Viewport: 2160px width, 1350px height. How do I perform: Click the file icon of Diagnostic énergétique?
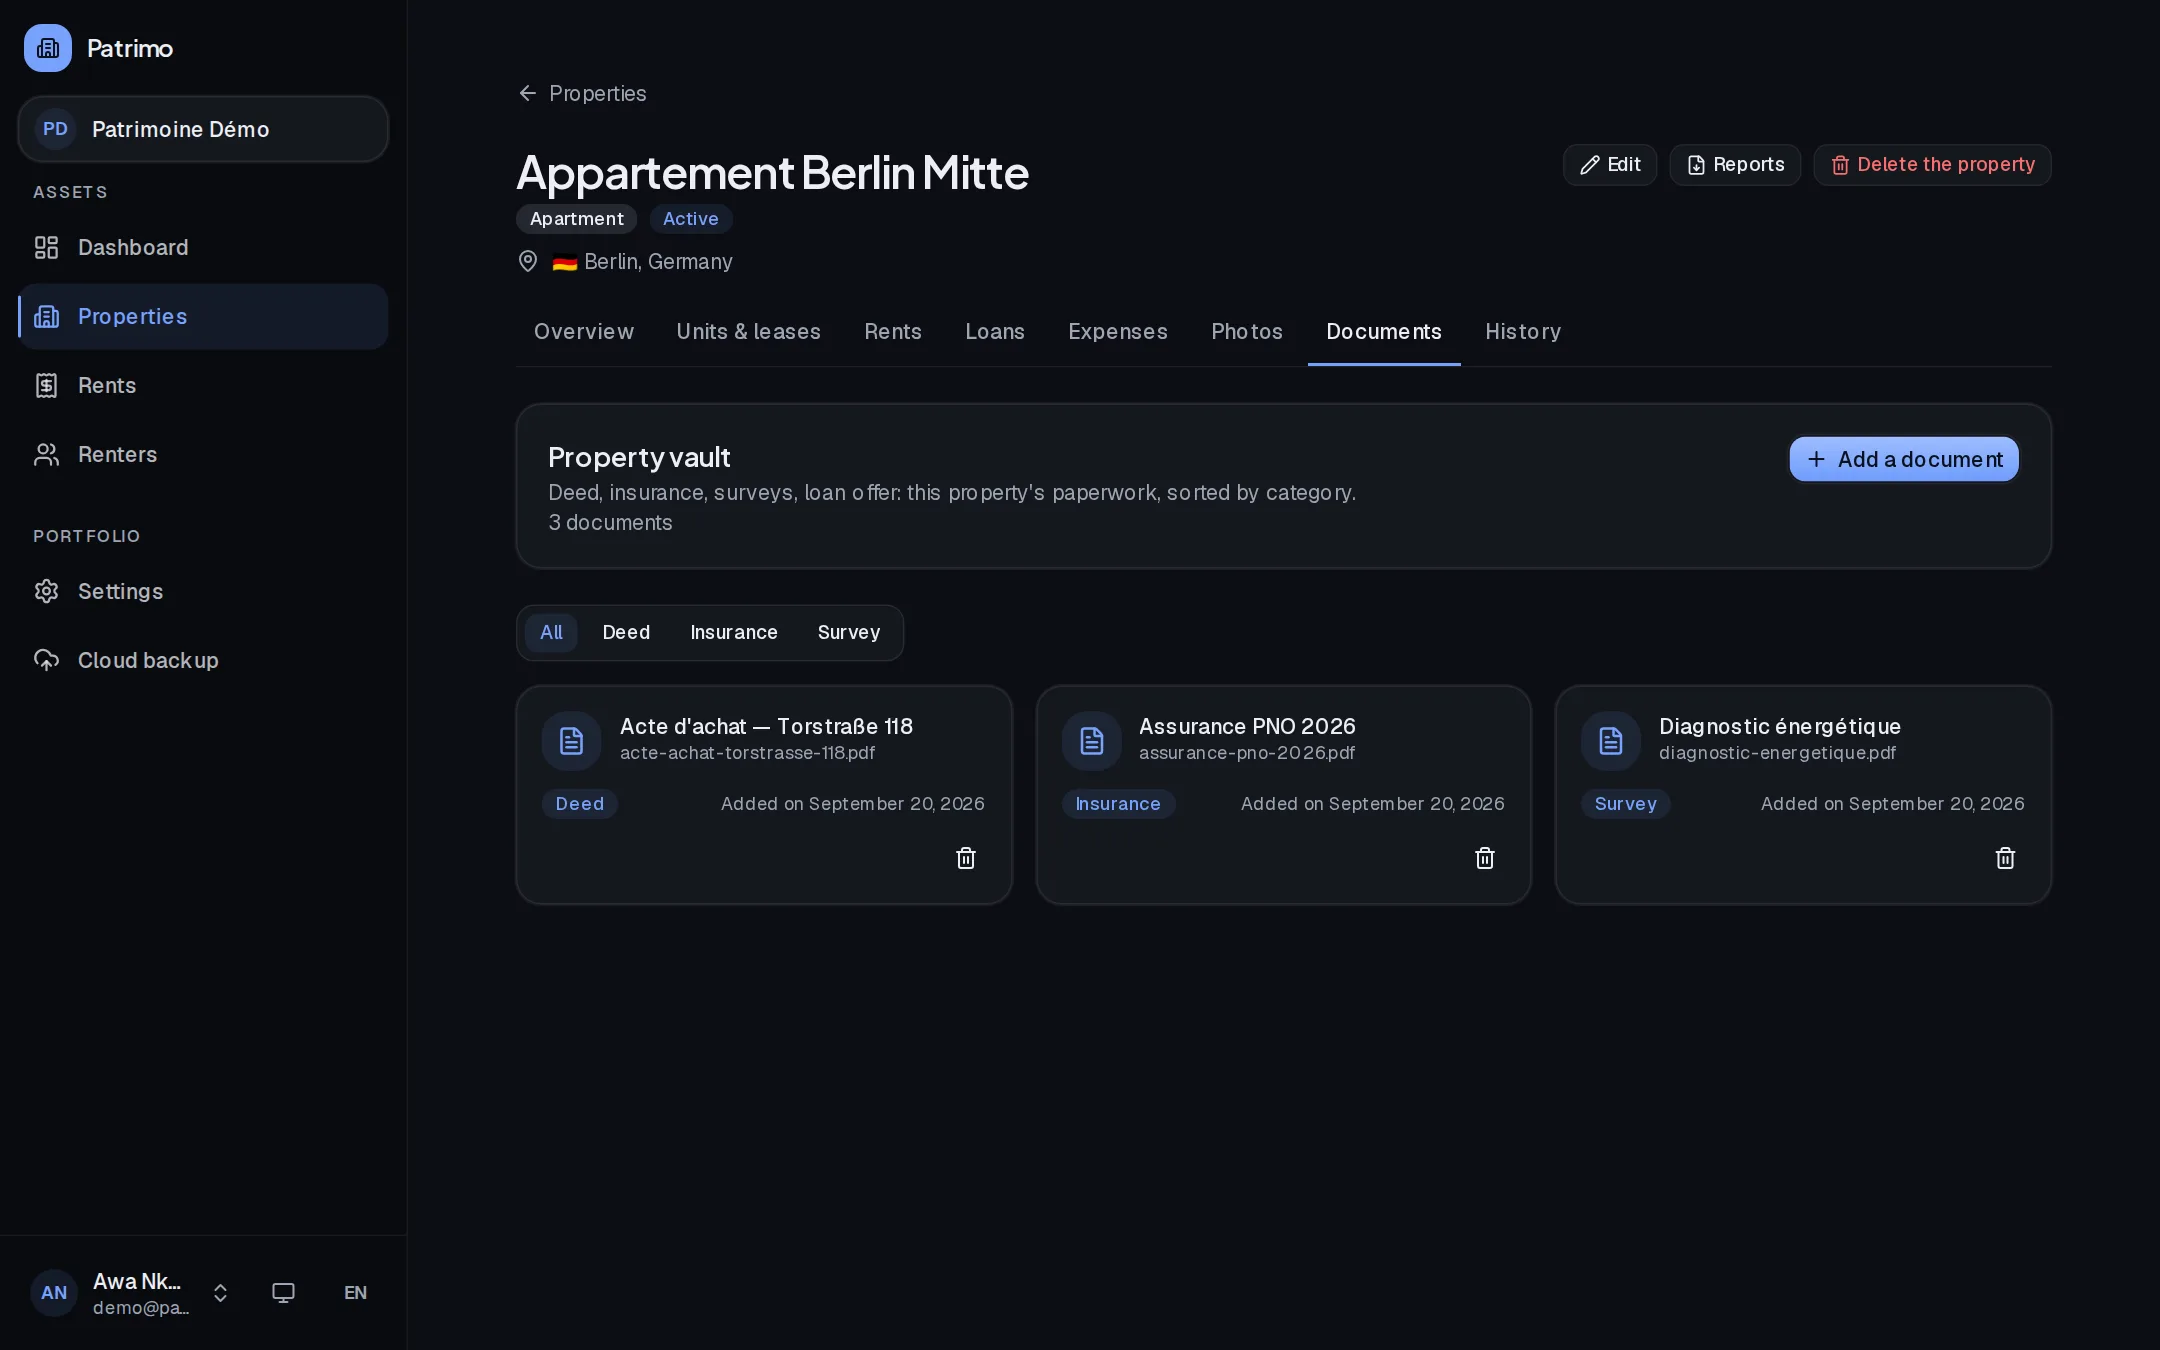pyautogui.click(x=1610, y=741)
